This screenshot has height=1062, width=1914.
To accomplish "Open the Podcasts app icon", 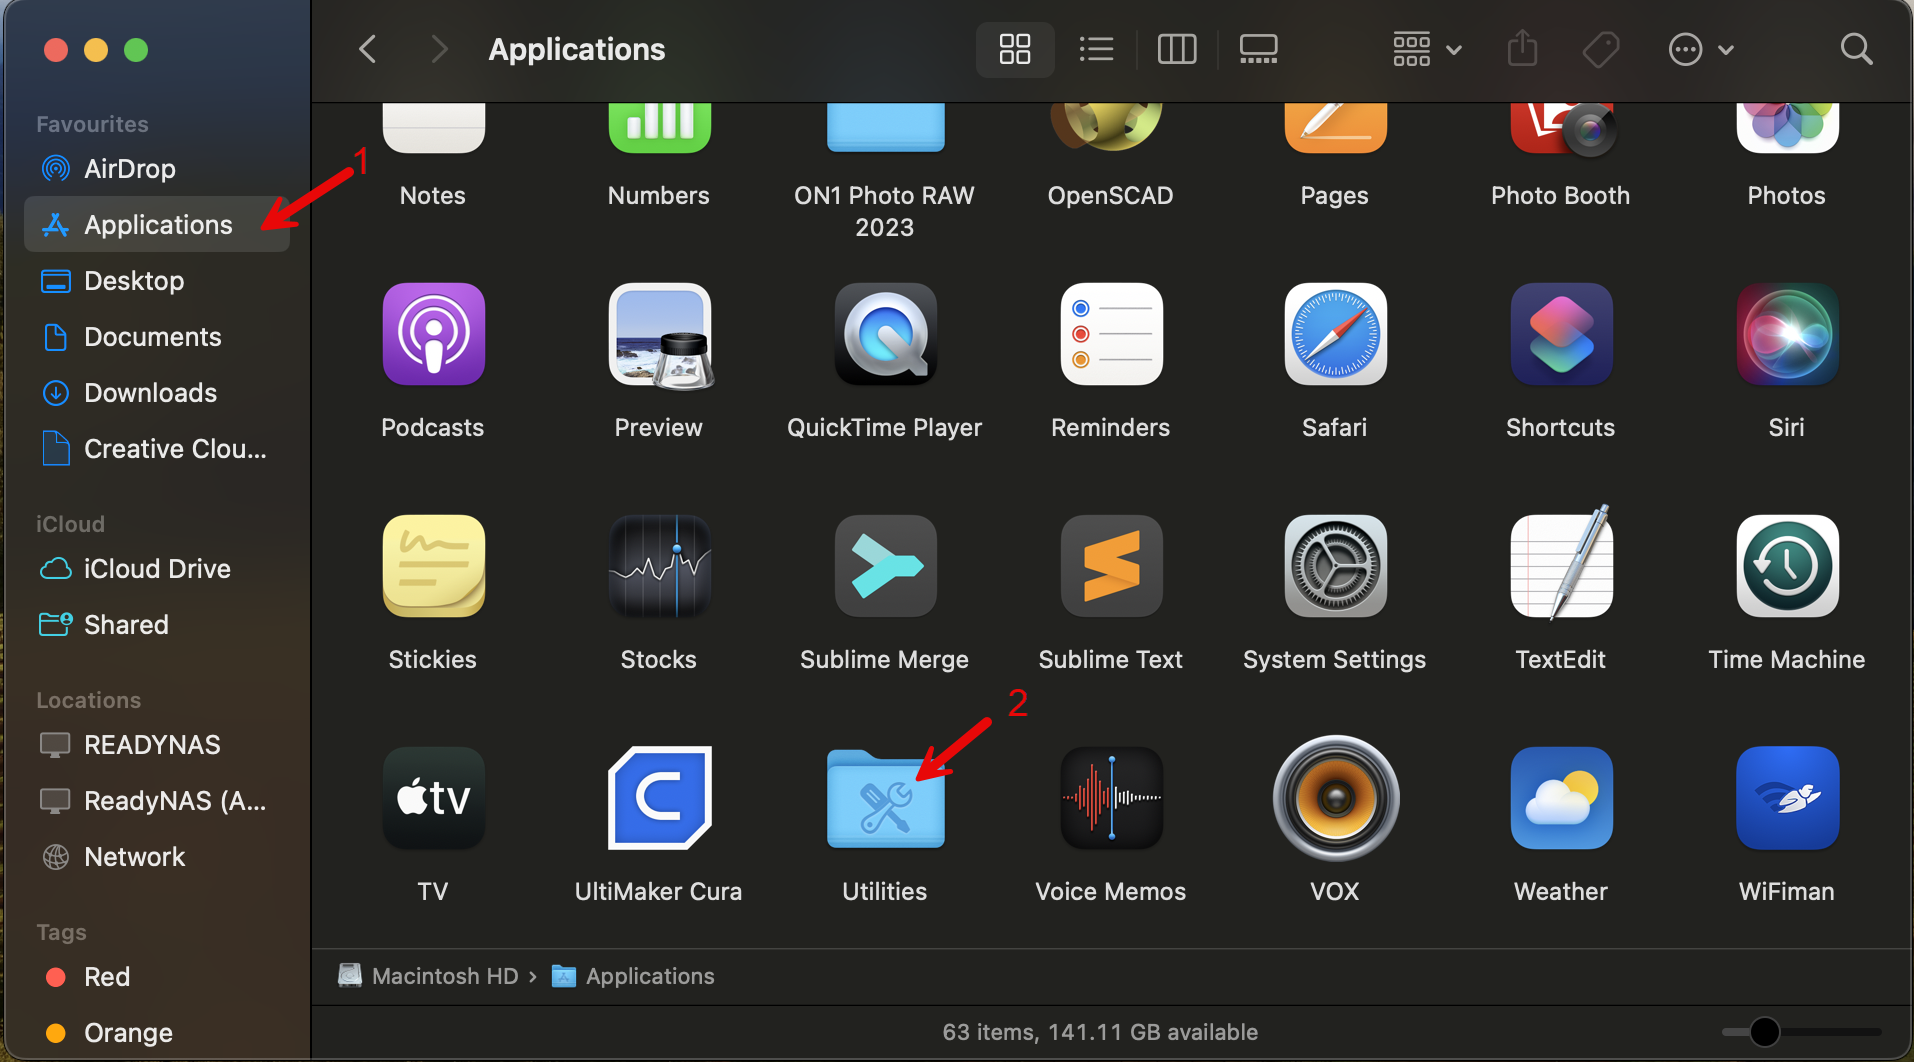I will coord(433,334).
